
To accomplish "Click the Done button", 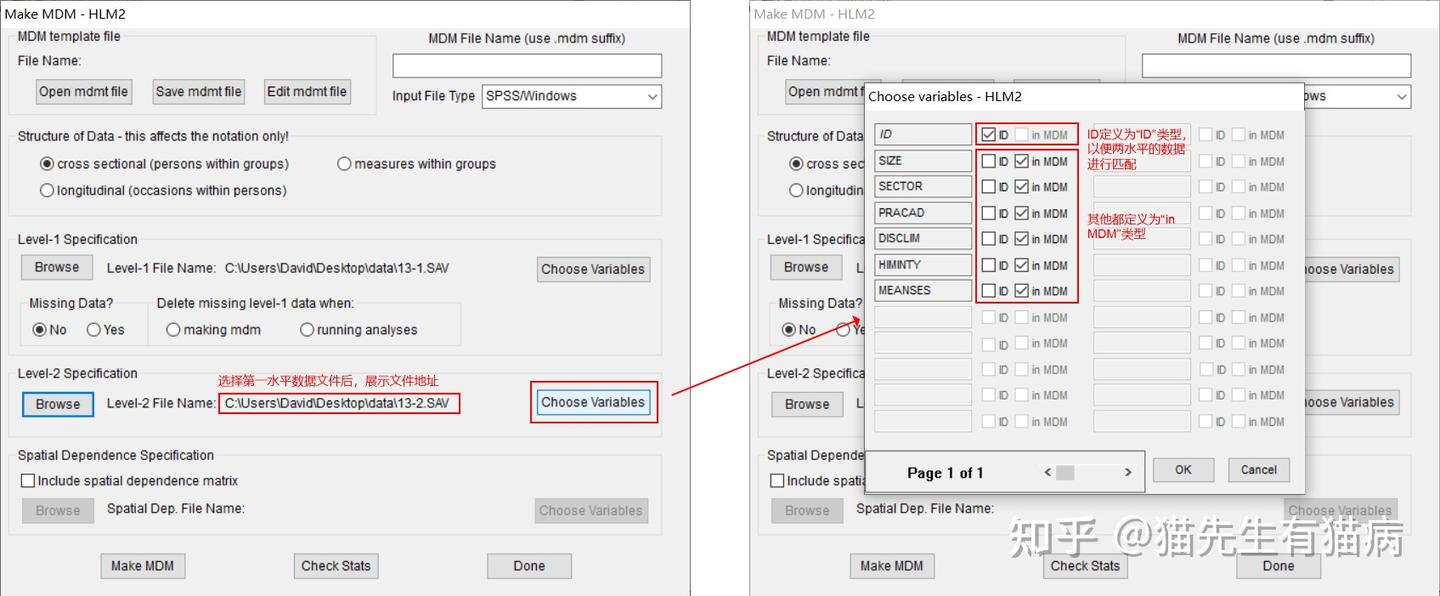I will 528,565.
